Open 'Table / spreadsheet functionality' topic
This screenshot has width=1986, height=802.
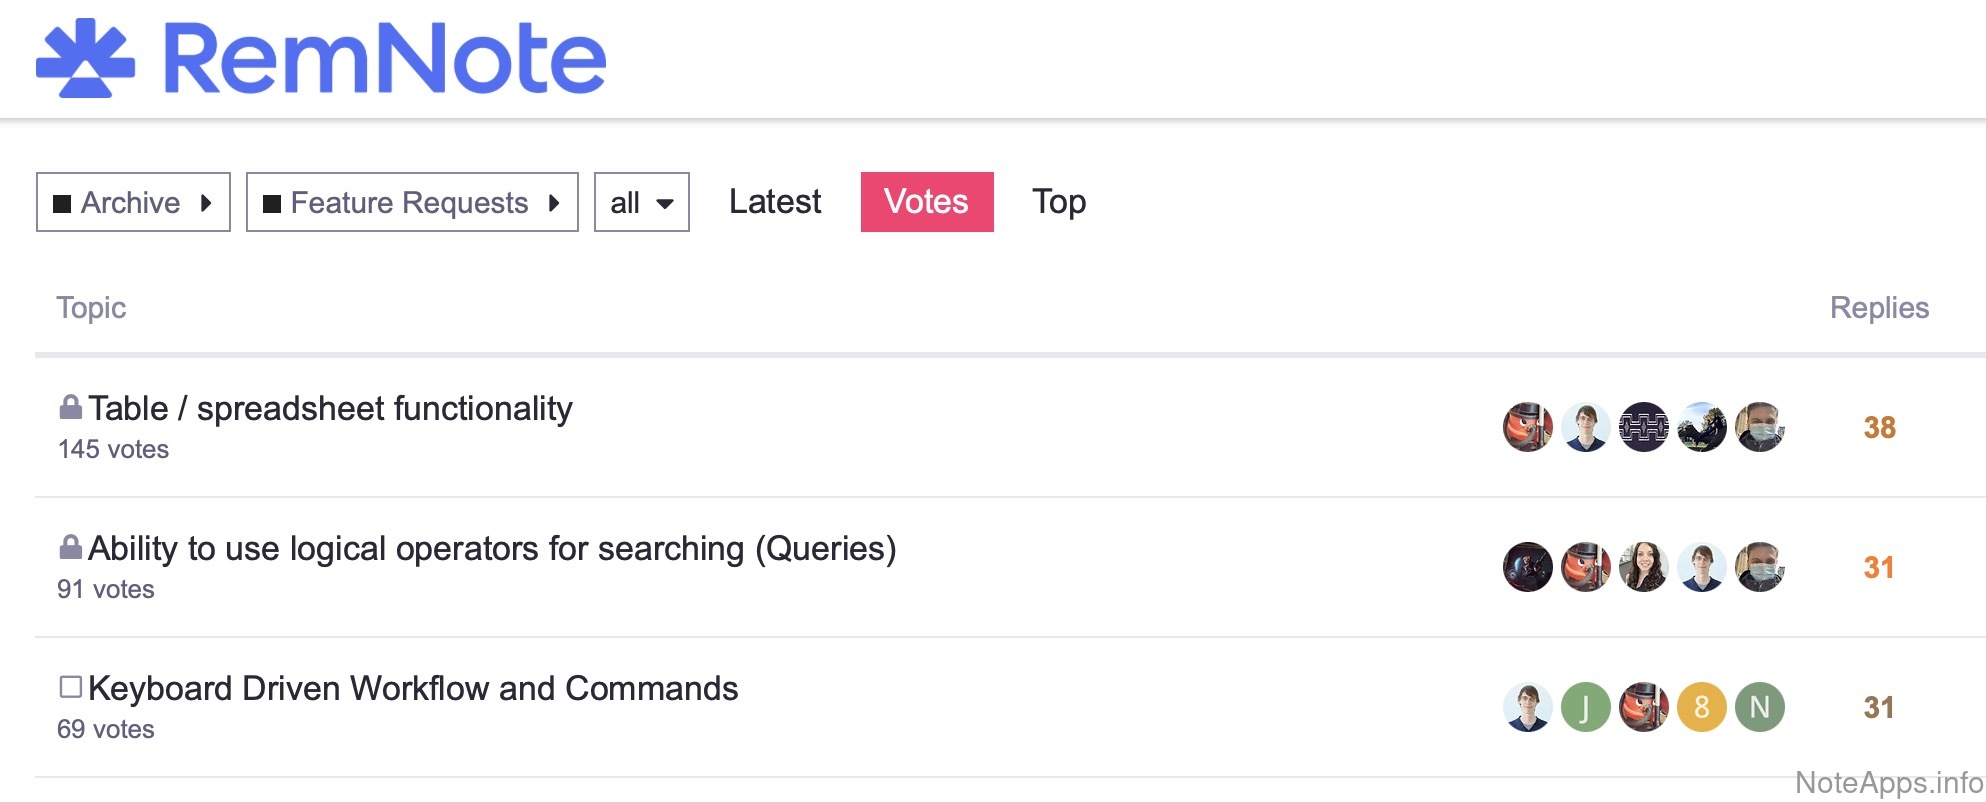click(x=330, y=409)
